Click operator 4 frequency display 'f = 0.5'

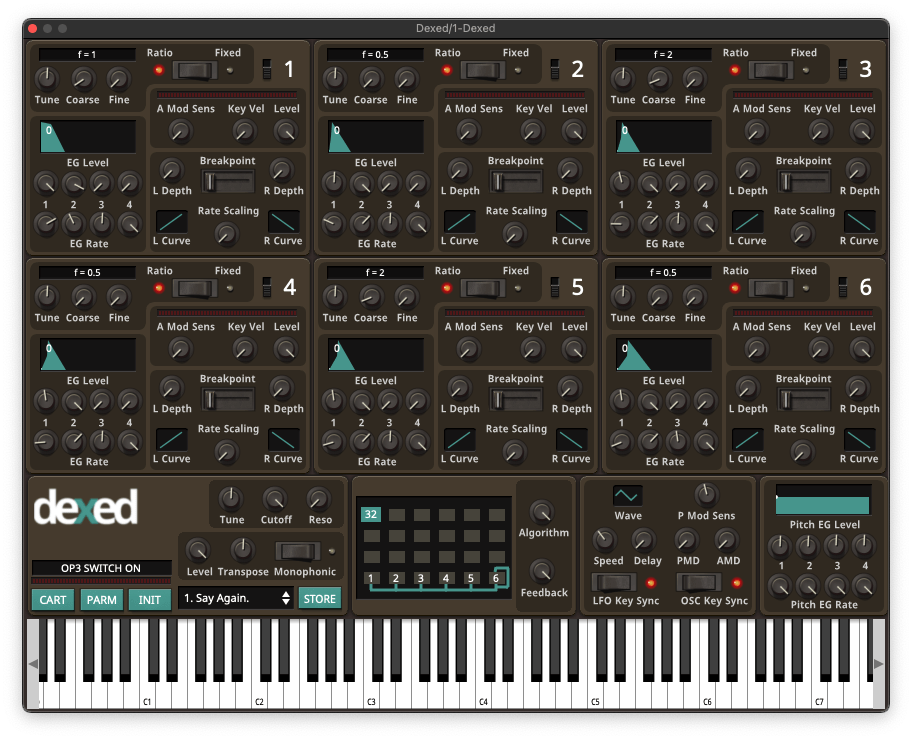pyautogui.click(x=87, y=272)
